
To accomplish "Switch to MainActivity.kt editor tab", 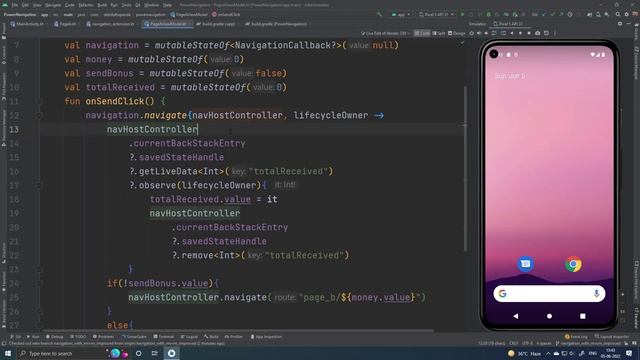I will coord(27,24).
